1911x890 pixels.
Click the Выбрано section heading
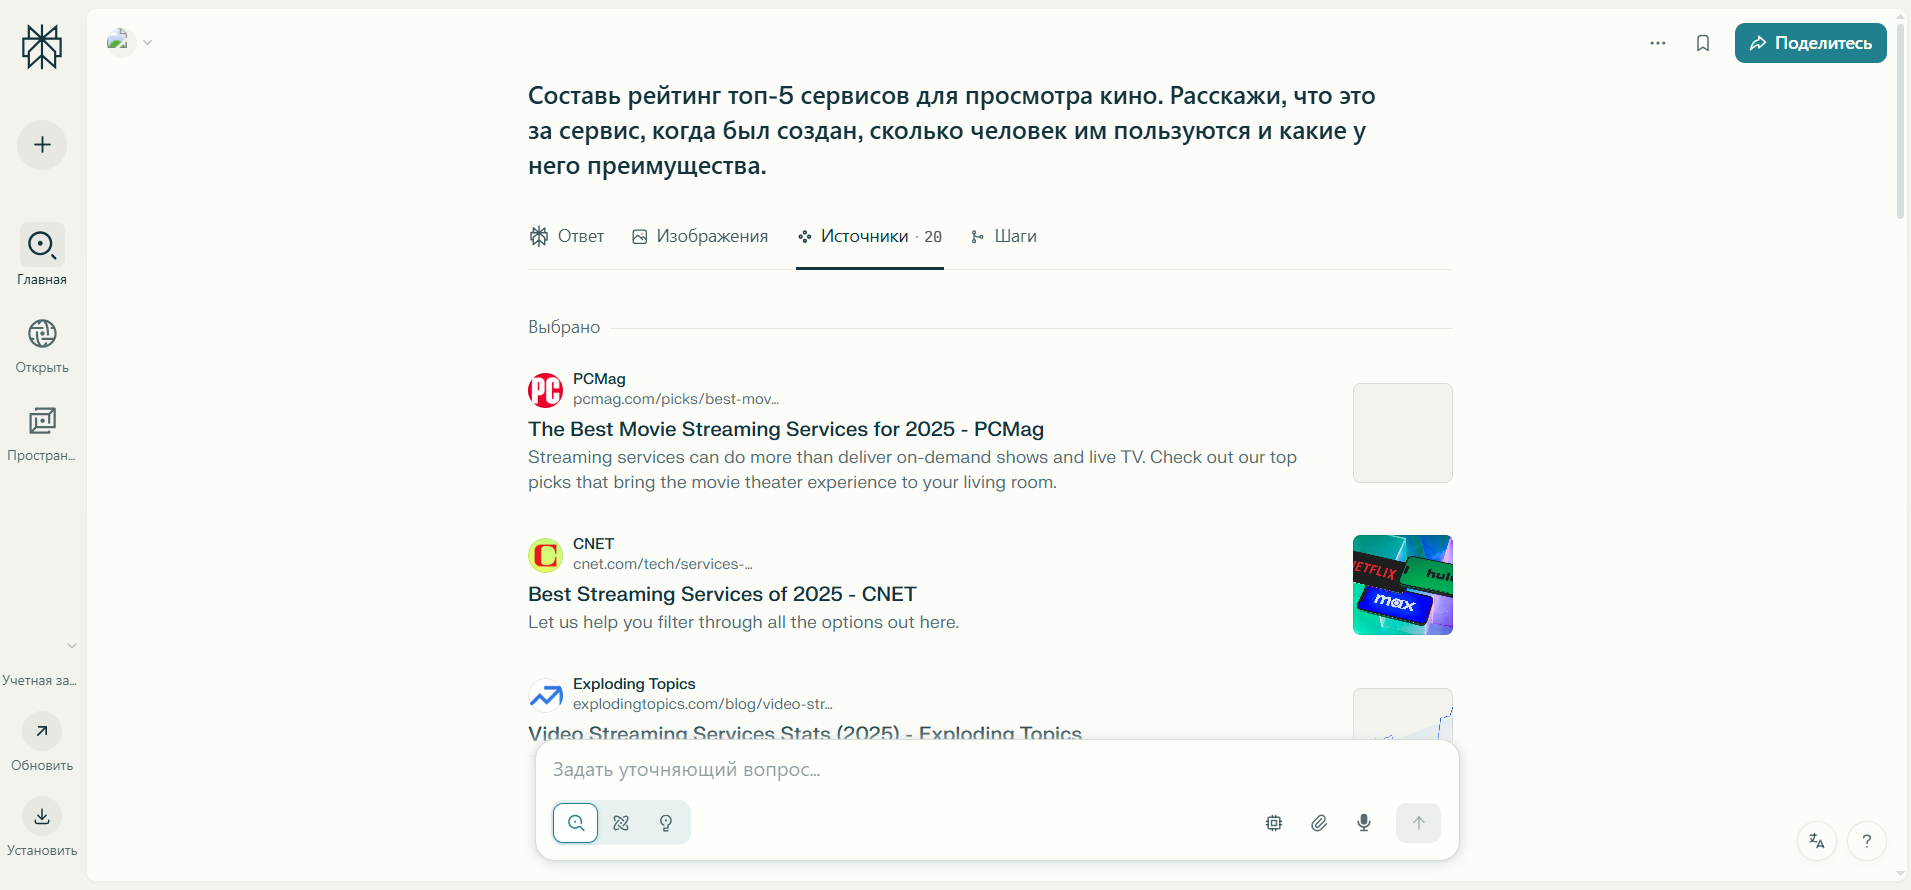pos(564,327)
